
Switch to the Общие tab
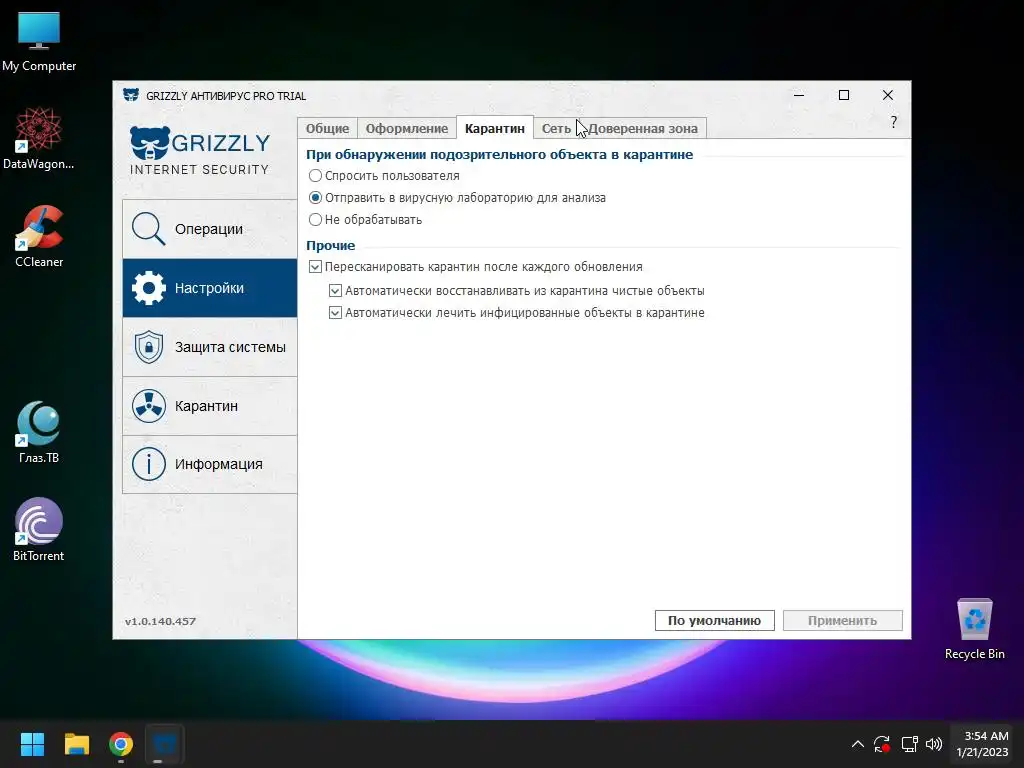(327, 128)
